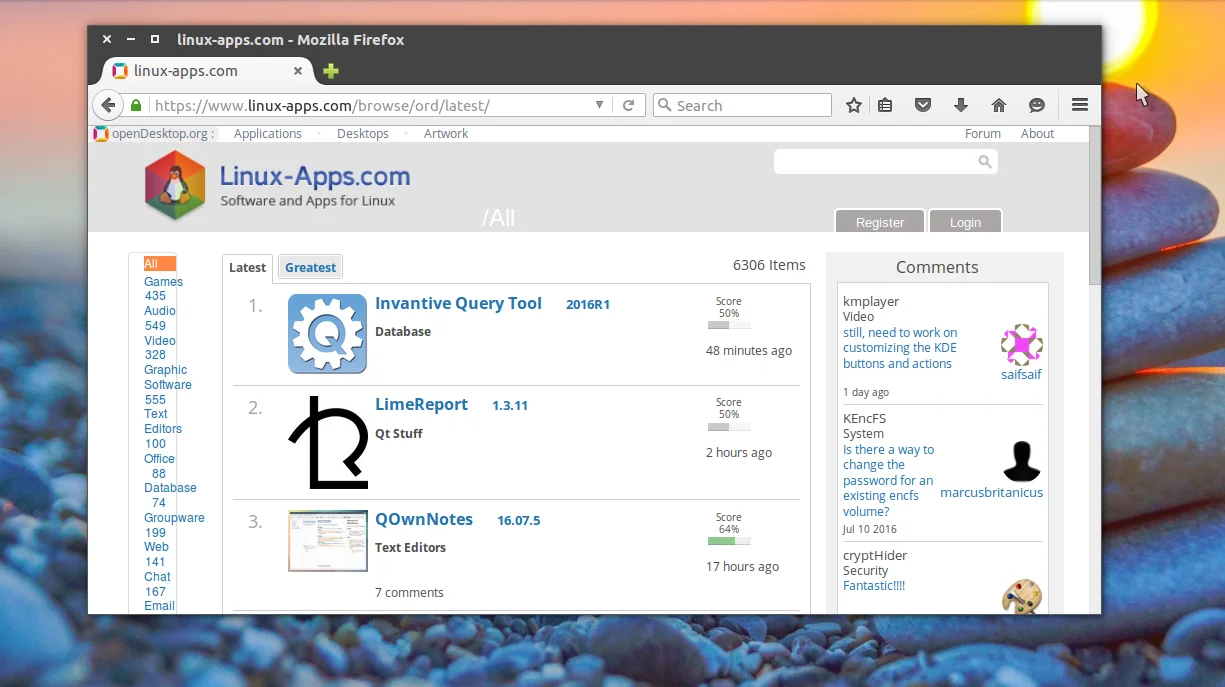Click the Login button
The image size is (1225, 687).
pyautogui.click(x=965, y=222)
